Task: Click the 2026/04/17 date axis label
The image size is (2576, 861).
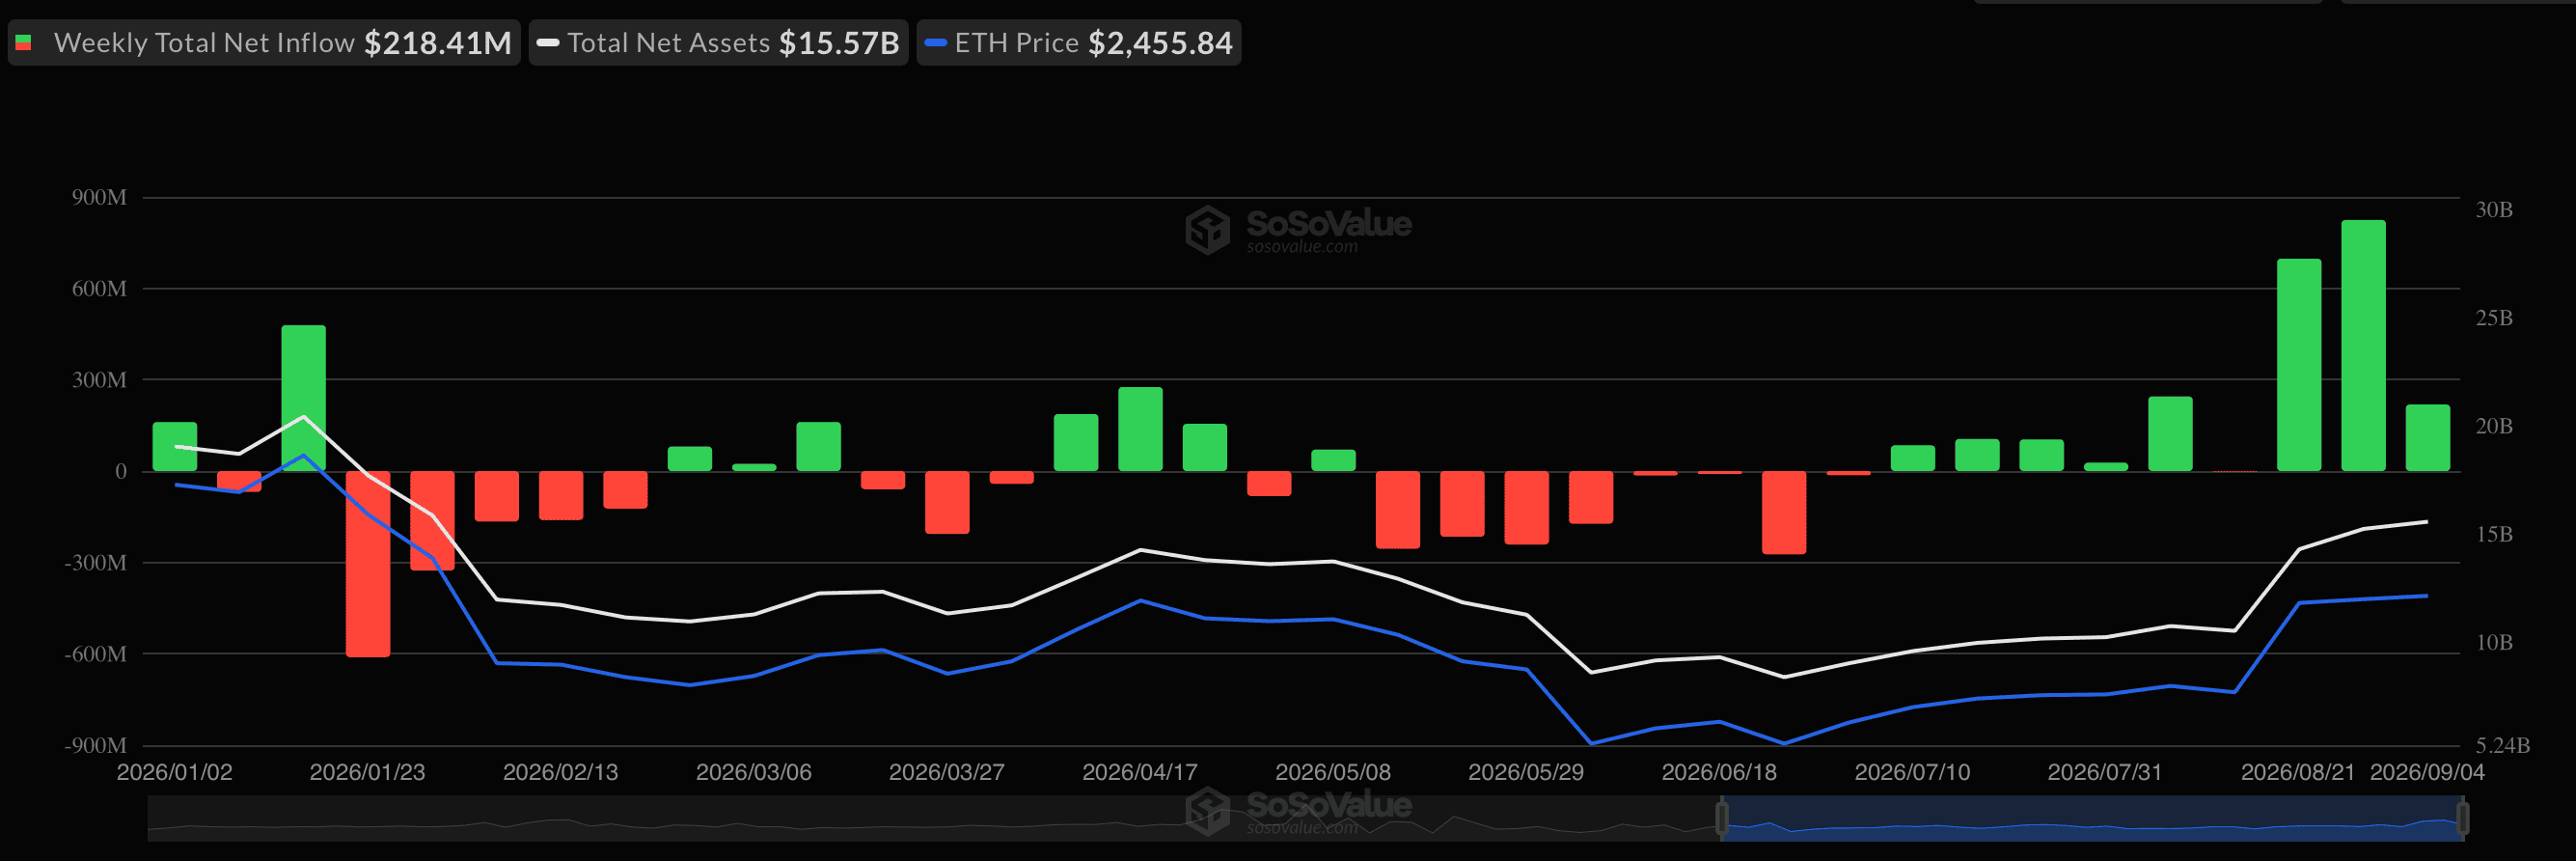Action: 1139,772
